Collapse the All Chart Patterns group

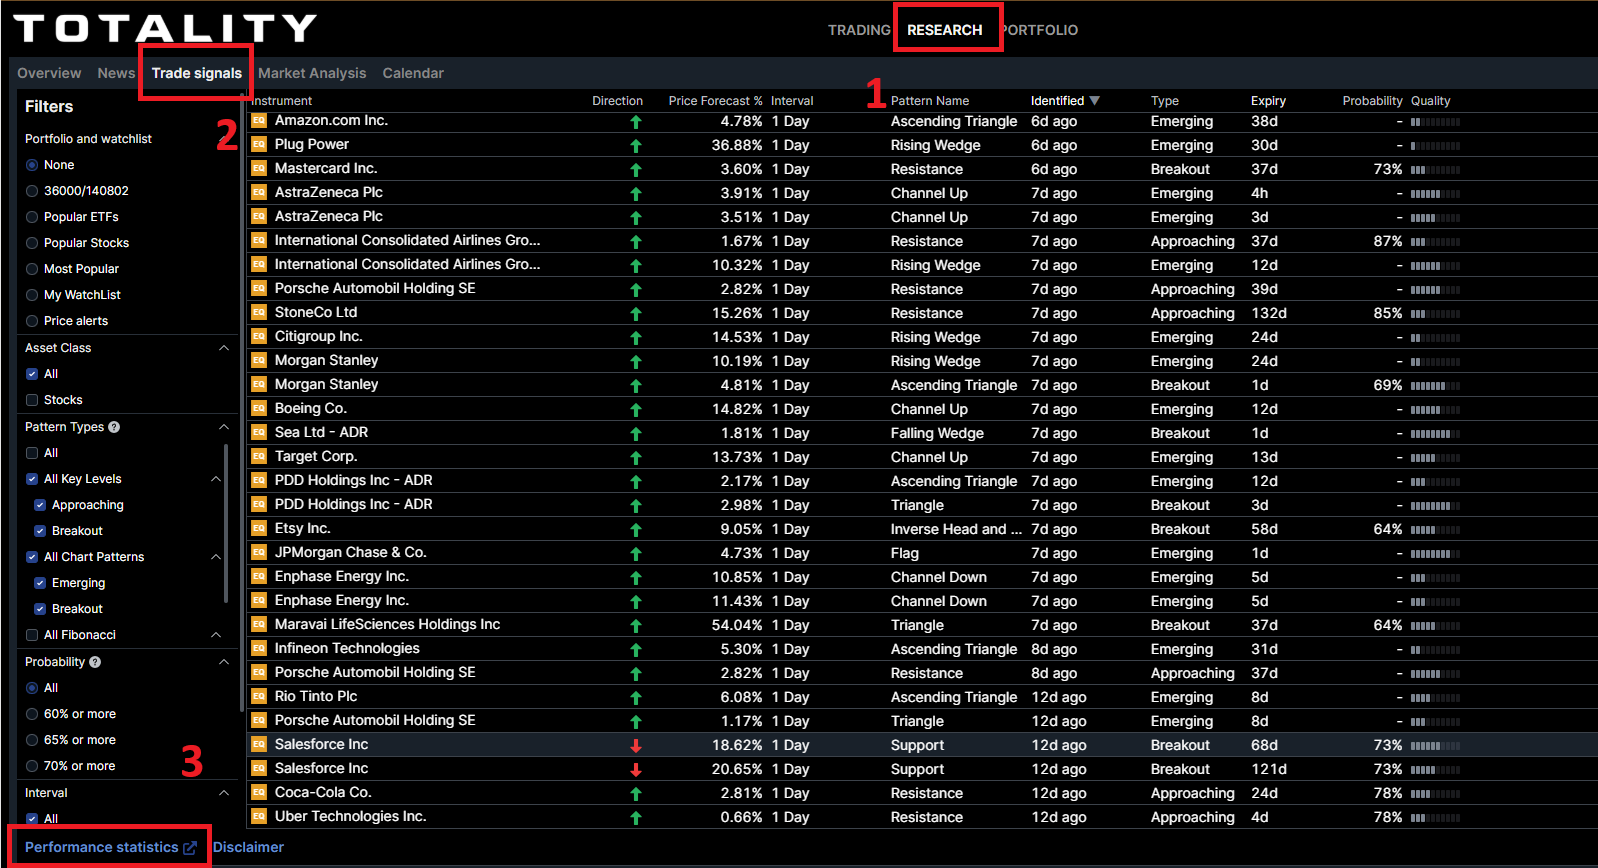[x=216, y=557]
